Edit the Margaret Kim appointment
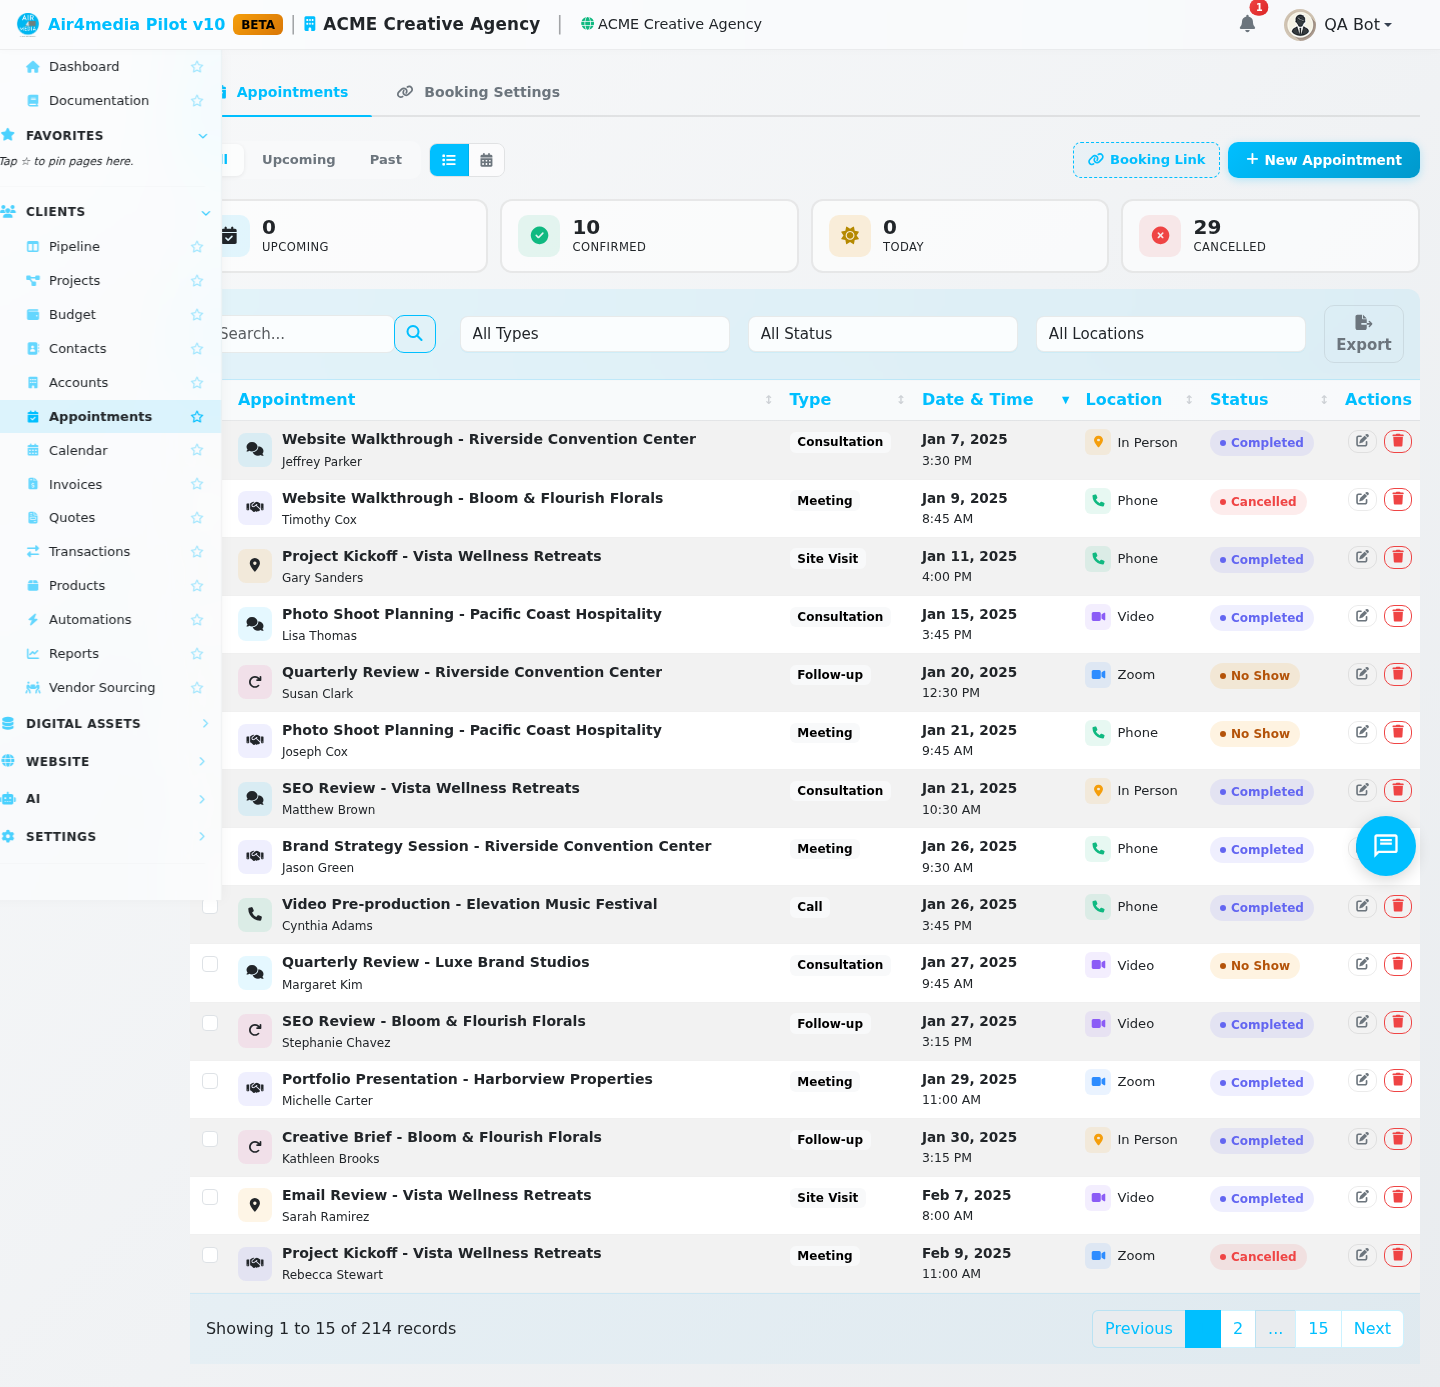 1362,963
